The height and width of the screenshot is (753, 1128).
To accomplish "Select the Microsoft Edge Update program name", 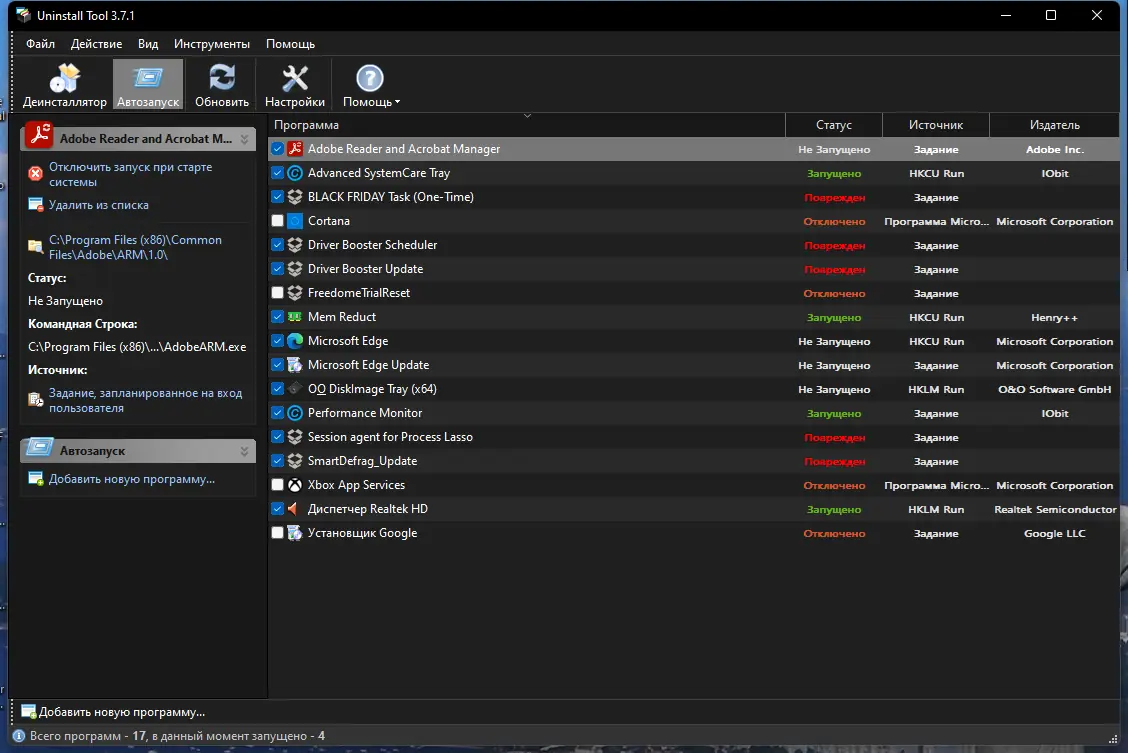I will [368, 365].
